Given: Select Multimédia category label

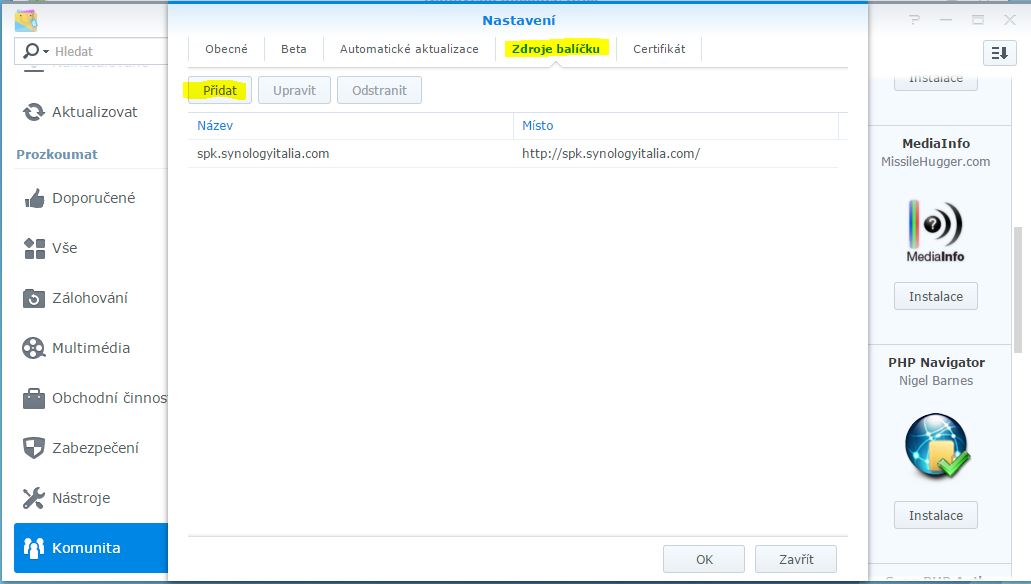Looking at the screenshot, I should point(91,348).
